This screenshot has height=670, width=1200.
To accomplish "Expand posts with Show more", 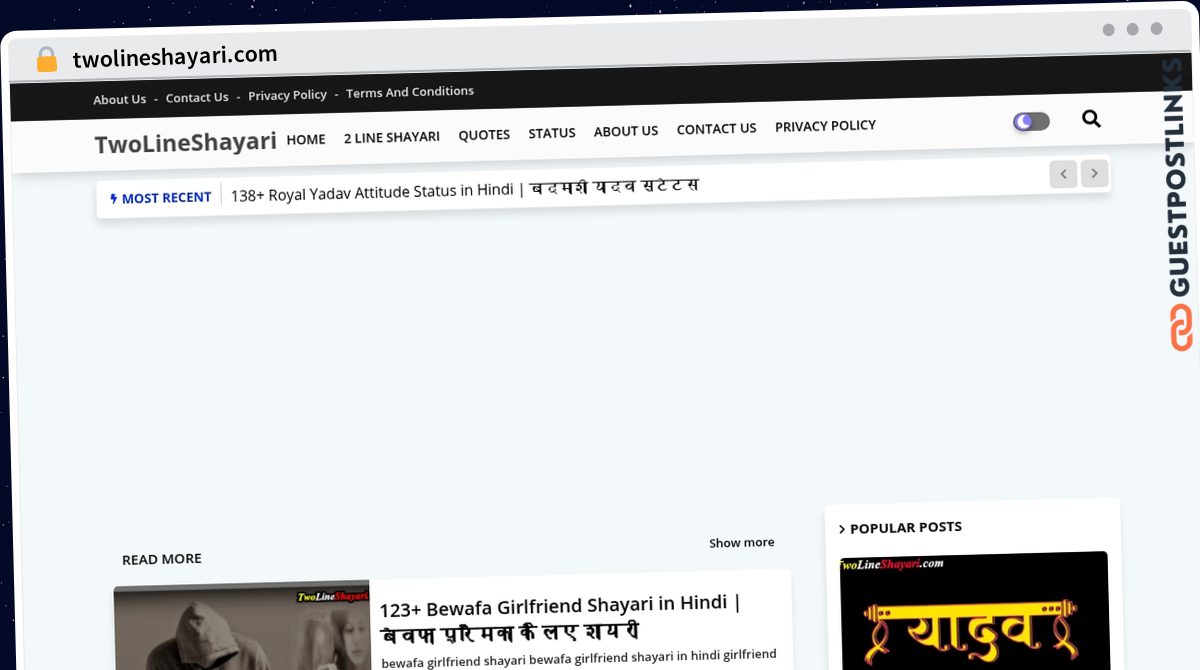I will 741,543.
